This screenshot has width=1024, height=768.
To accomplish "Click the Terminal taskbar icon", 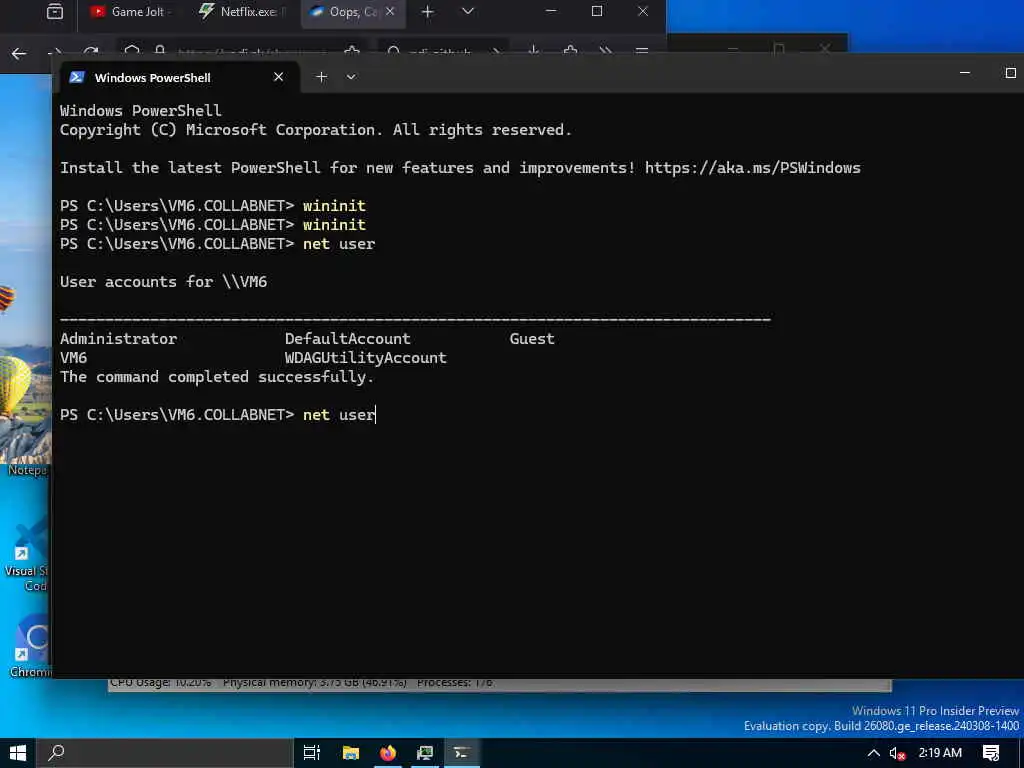I will [x=462, y=753].
